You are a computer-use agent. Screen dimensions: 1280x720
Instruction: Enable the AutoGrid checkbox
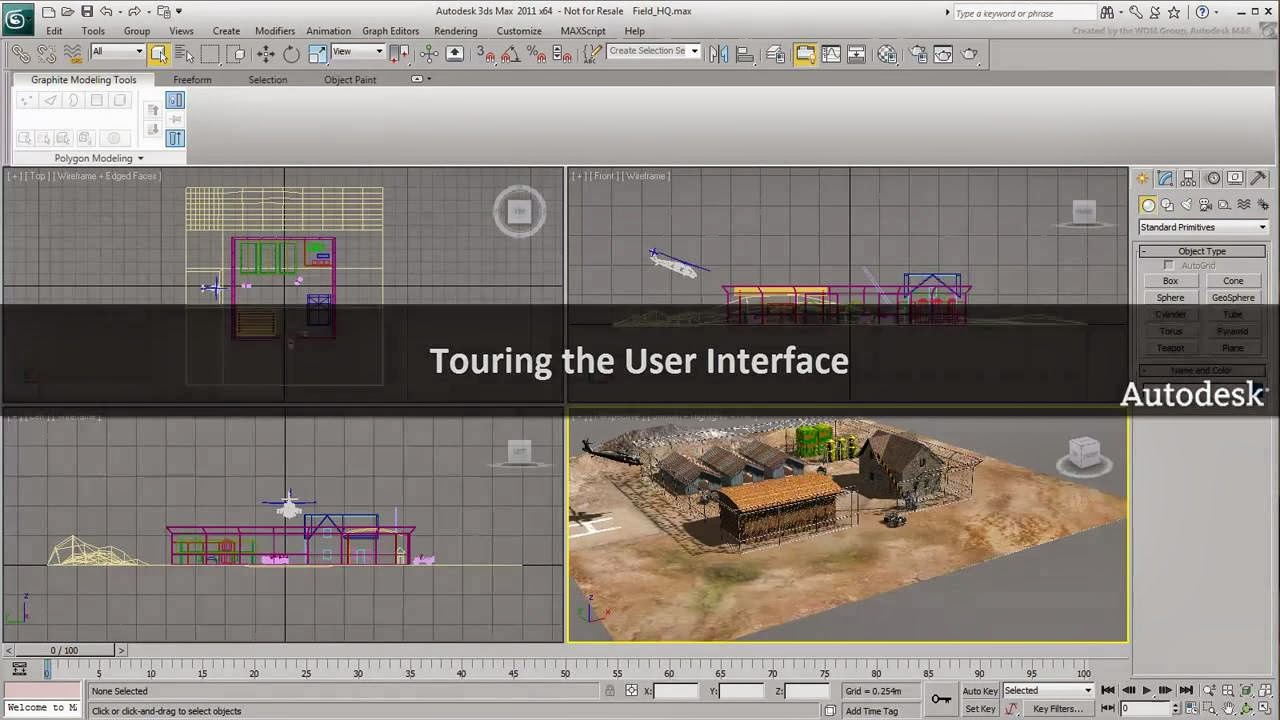pyautogui.click(x=1167, y=265)
